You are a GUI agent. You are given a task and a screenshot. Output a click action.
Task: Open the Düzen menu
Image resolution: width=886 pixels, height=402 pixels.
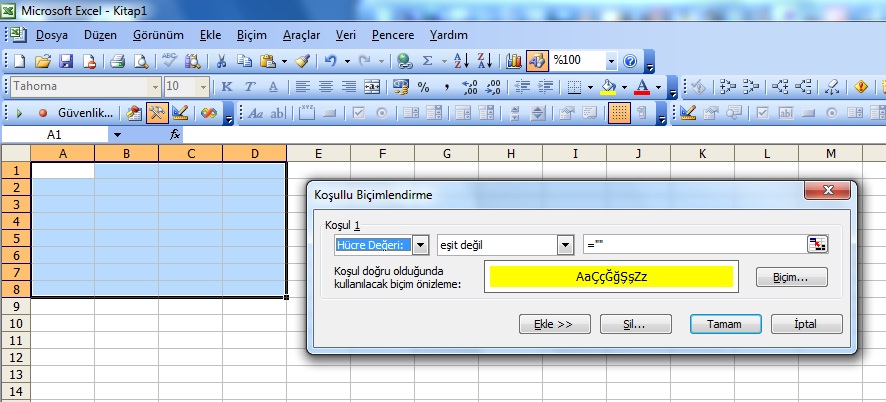[x=100, y=35]
